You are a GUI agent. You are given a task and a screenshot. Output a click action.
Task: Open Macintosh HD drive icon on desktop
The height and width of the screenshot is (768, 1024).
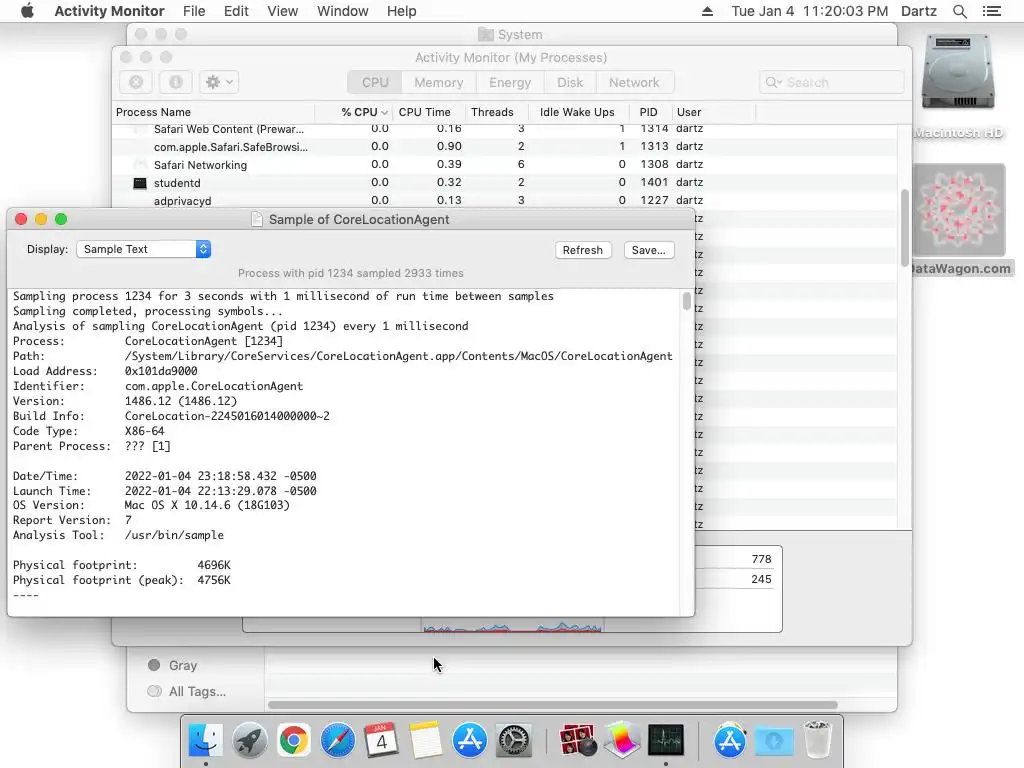click(957, 72)
